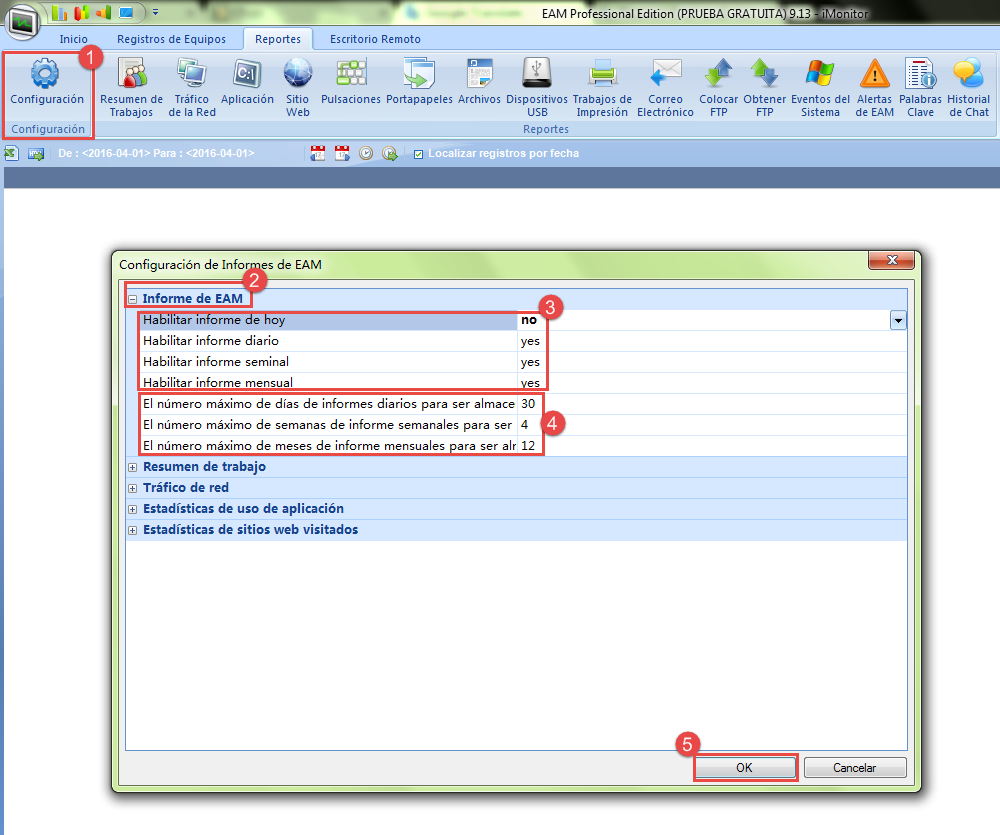Open the Obtener FTP report
The image size is (1000, 835).
(765, 87)
